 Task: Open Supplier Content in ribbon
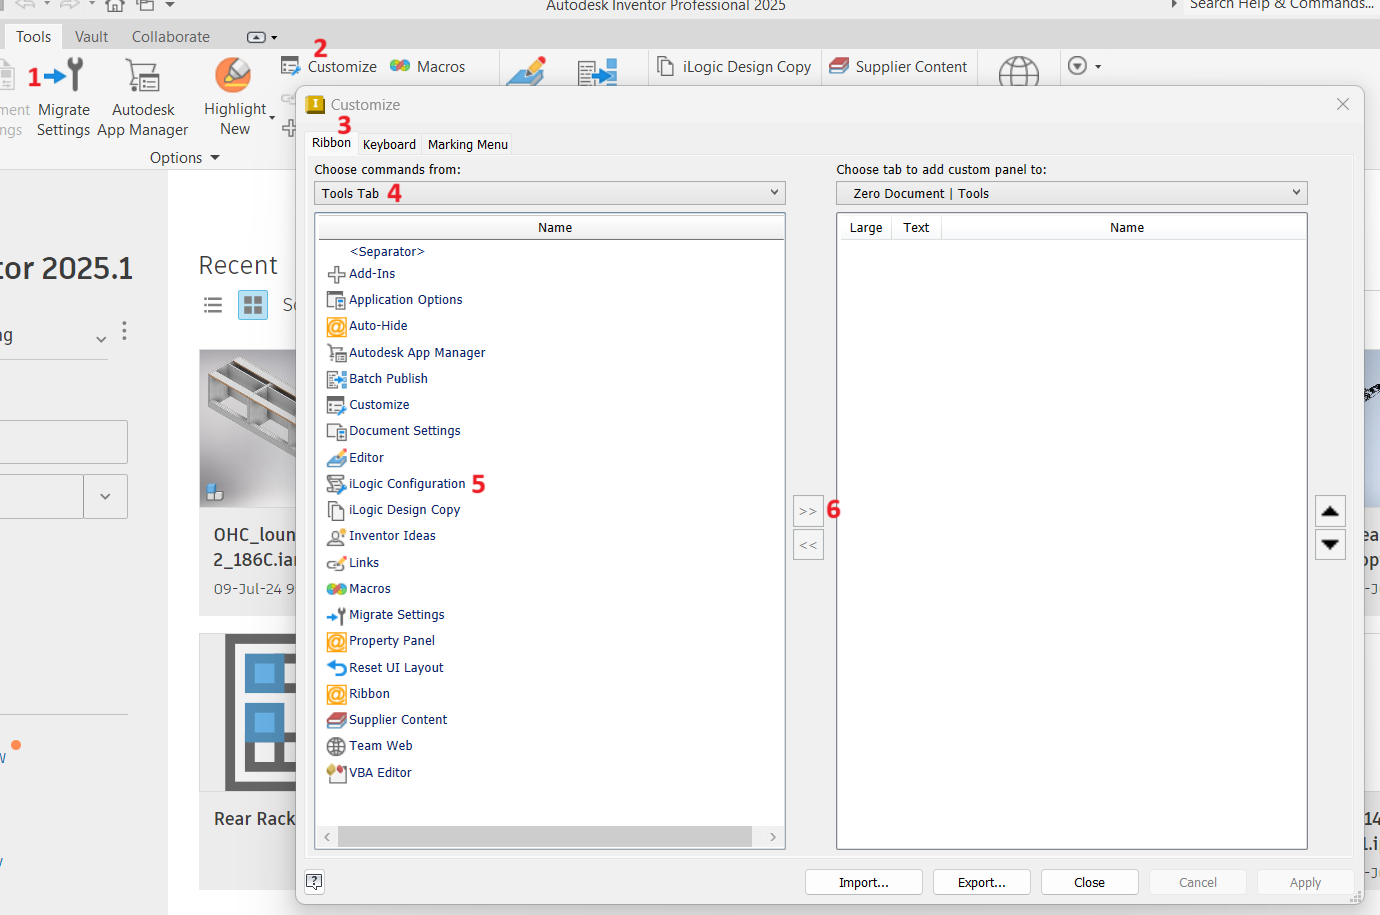pyautogui.click(x=898, y=67)
